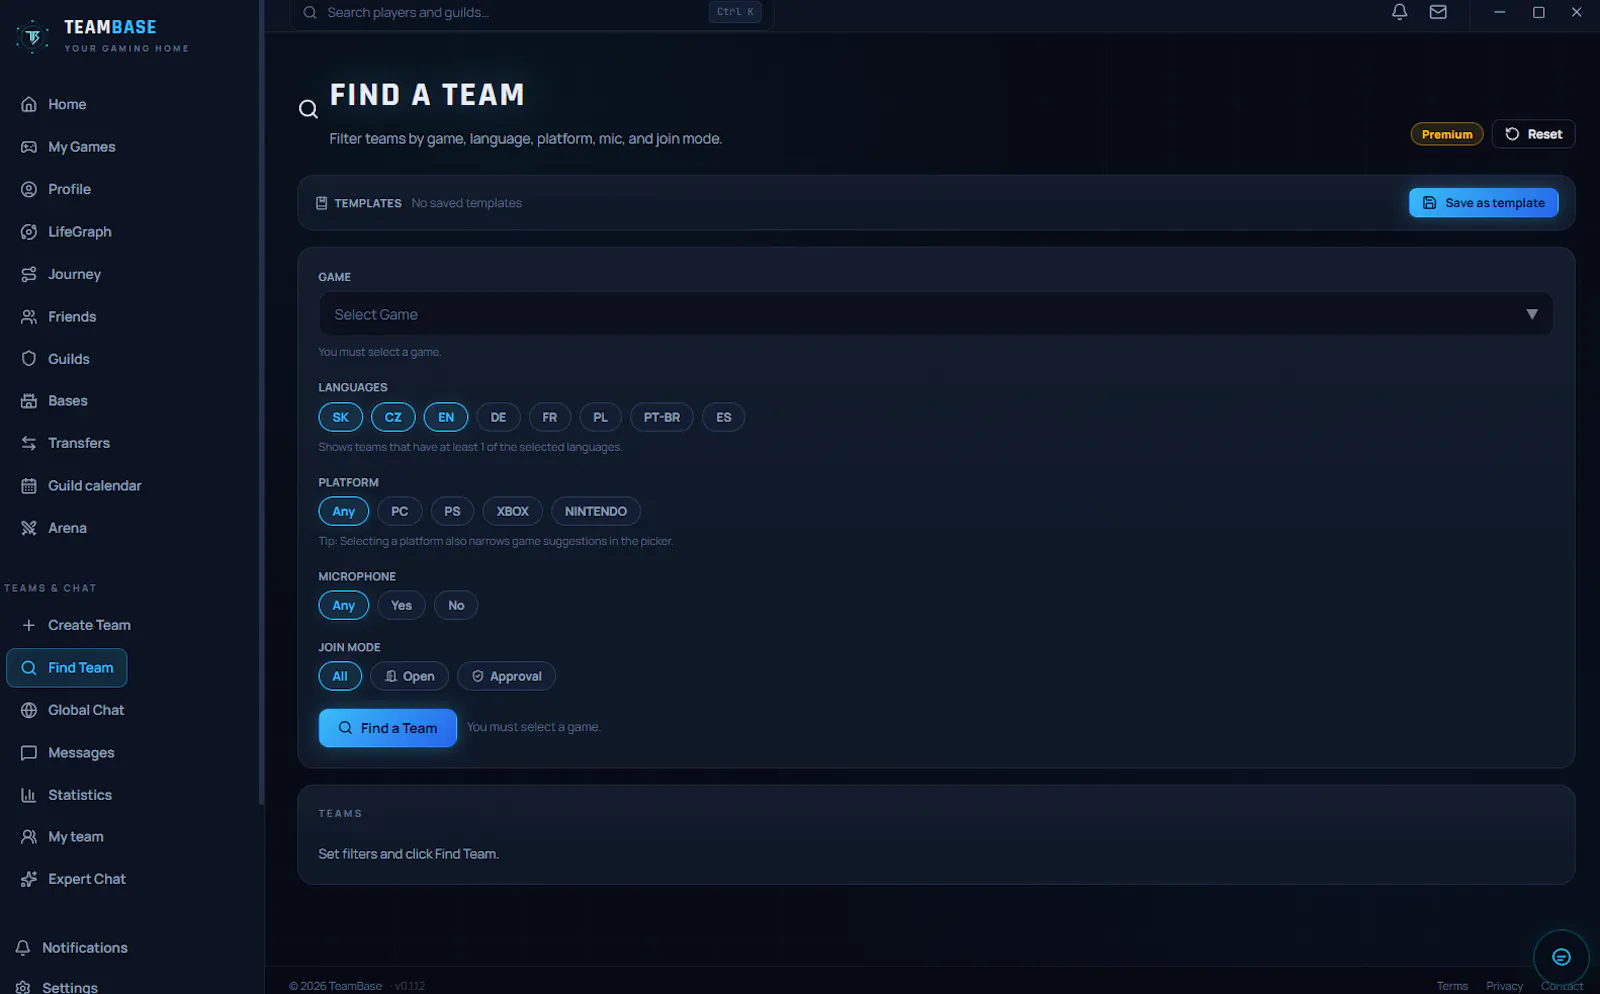The width and height of the screenshot is (1600, 994).
Task: Enable the DE language filter
Action: [498, 417]
